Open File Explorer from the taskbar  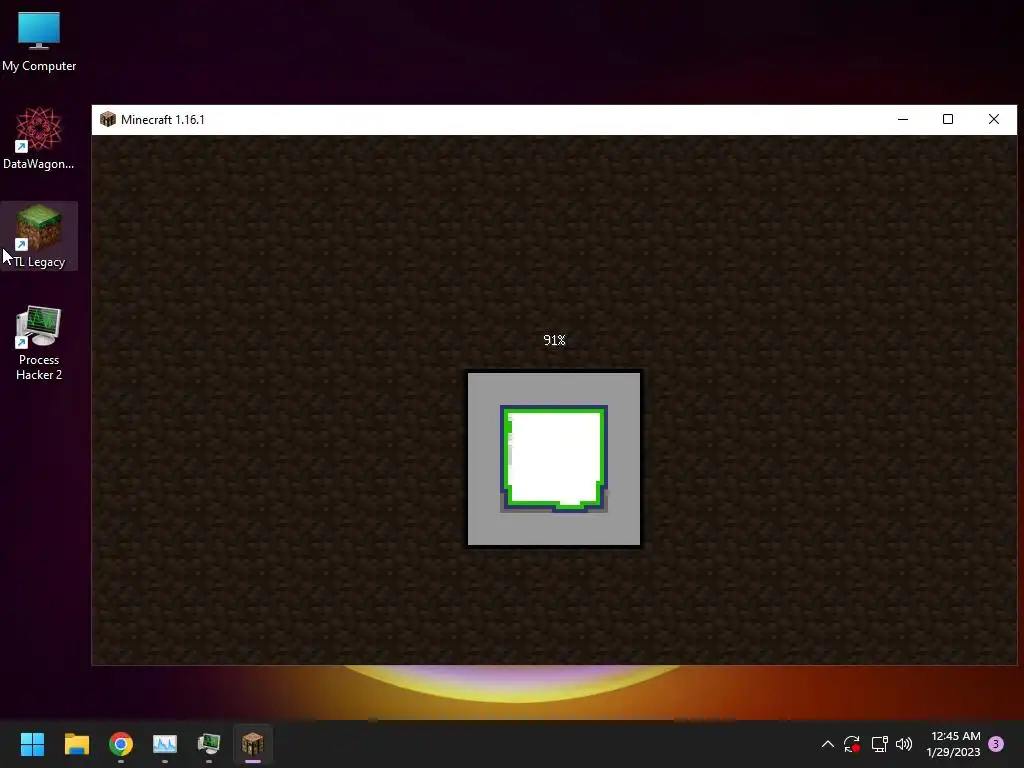coord(76,744)
